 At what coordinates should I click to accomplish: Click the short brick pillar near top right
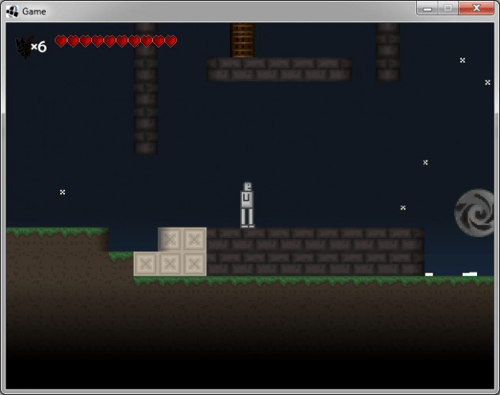(388, 52)
